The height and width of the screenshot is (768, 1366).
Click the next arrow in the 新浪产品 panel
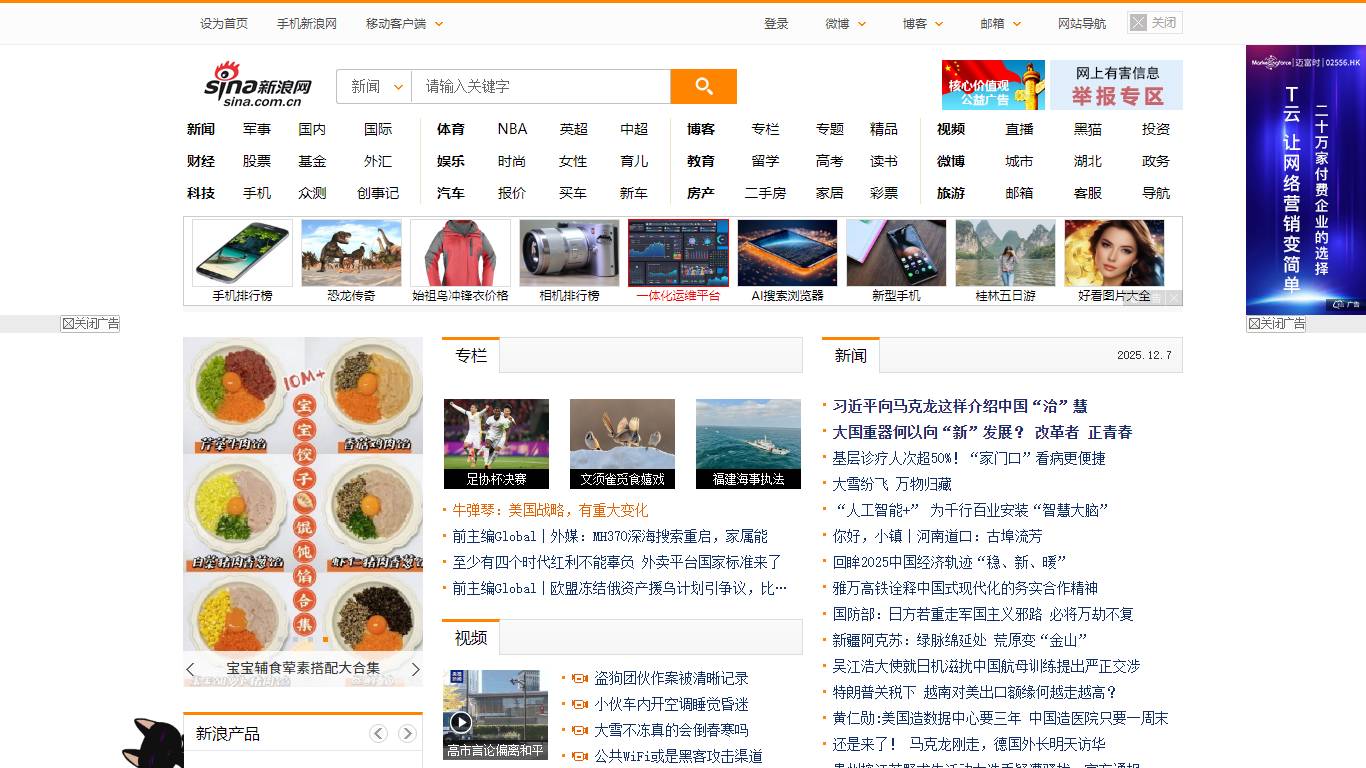[408, 733]
